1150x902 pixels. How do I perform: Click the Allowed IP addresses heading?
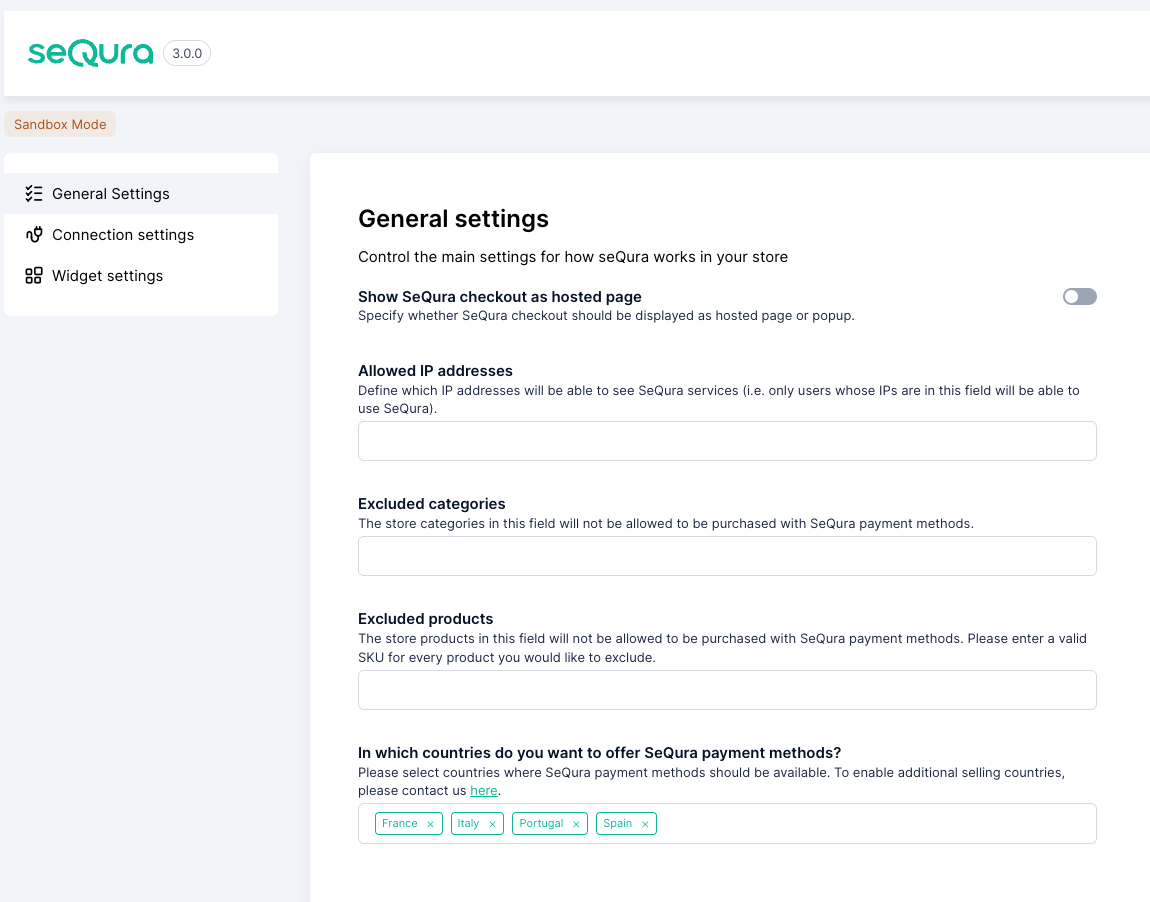coord(435,371)
